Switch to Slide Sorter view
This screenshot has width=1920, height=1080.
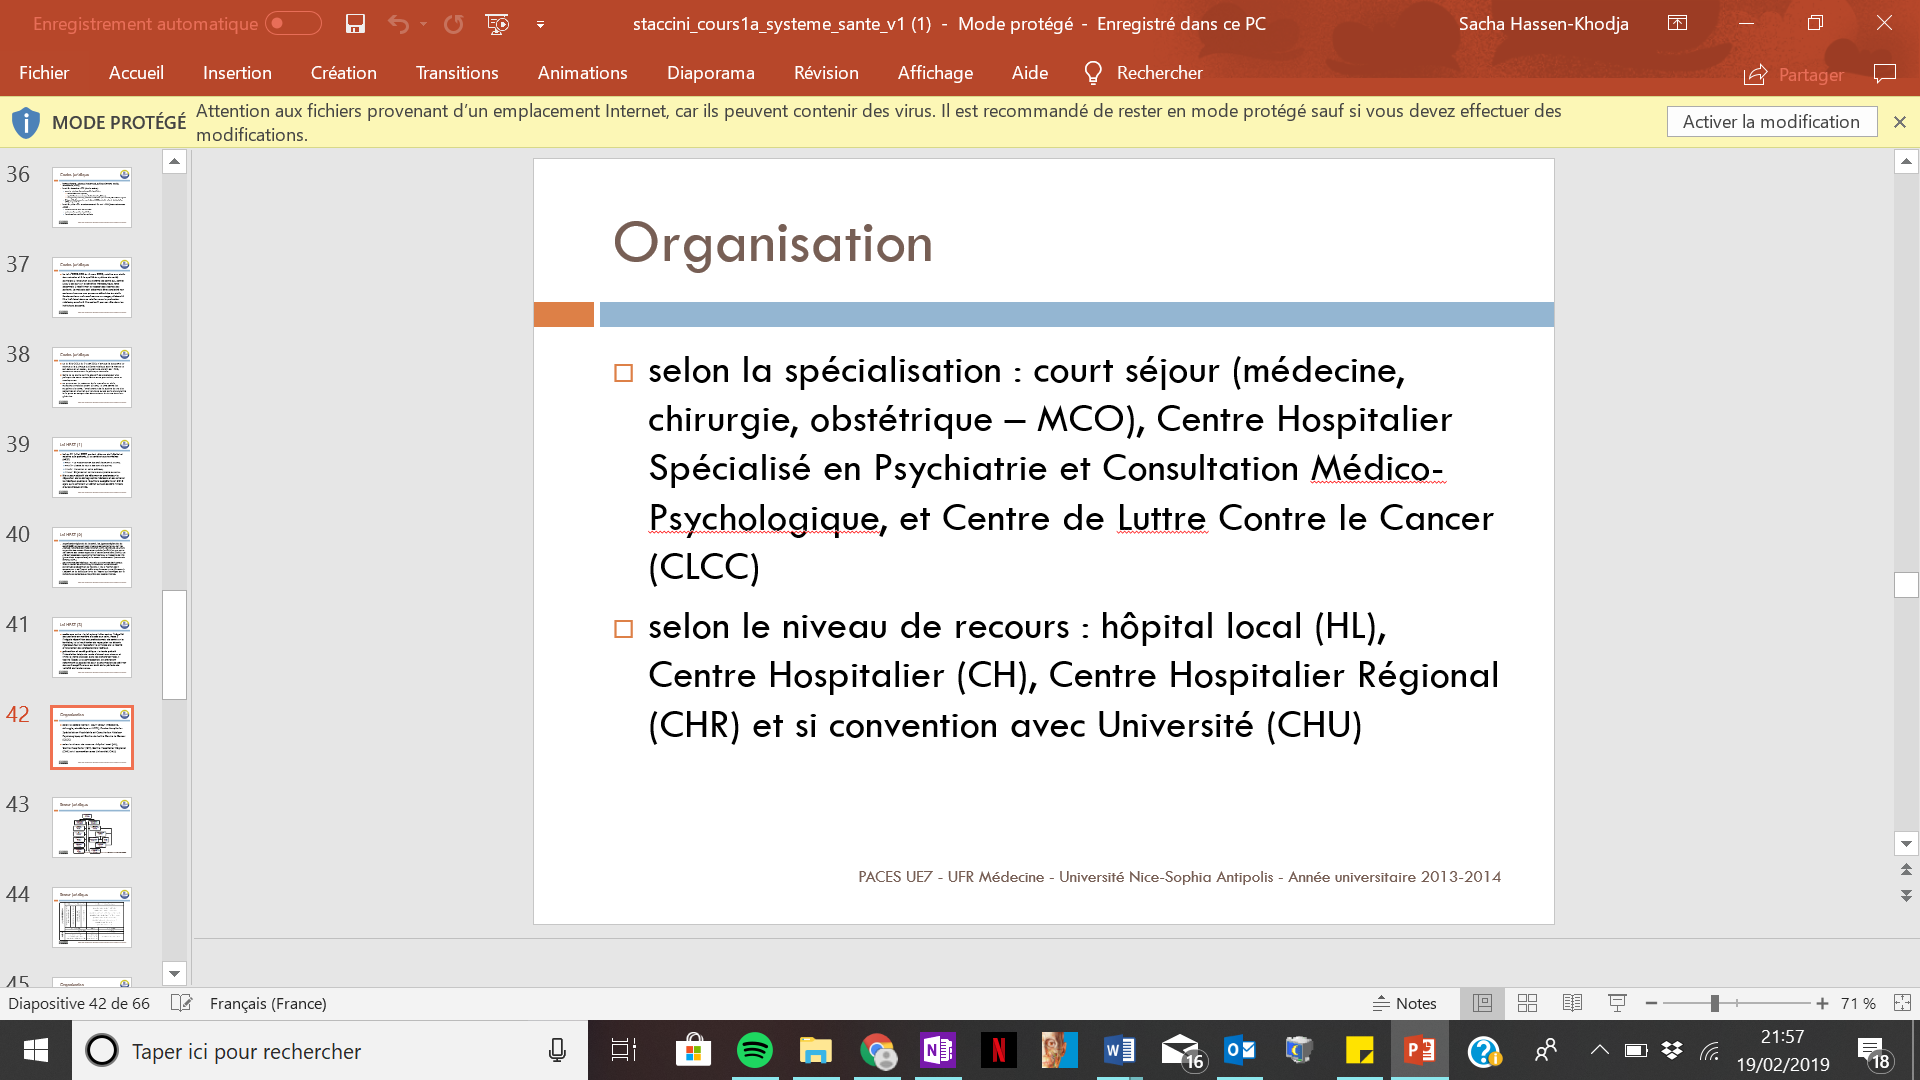point(1527,1003)
